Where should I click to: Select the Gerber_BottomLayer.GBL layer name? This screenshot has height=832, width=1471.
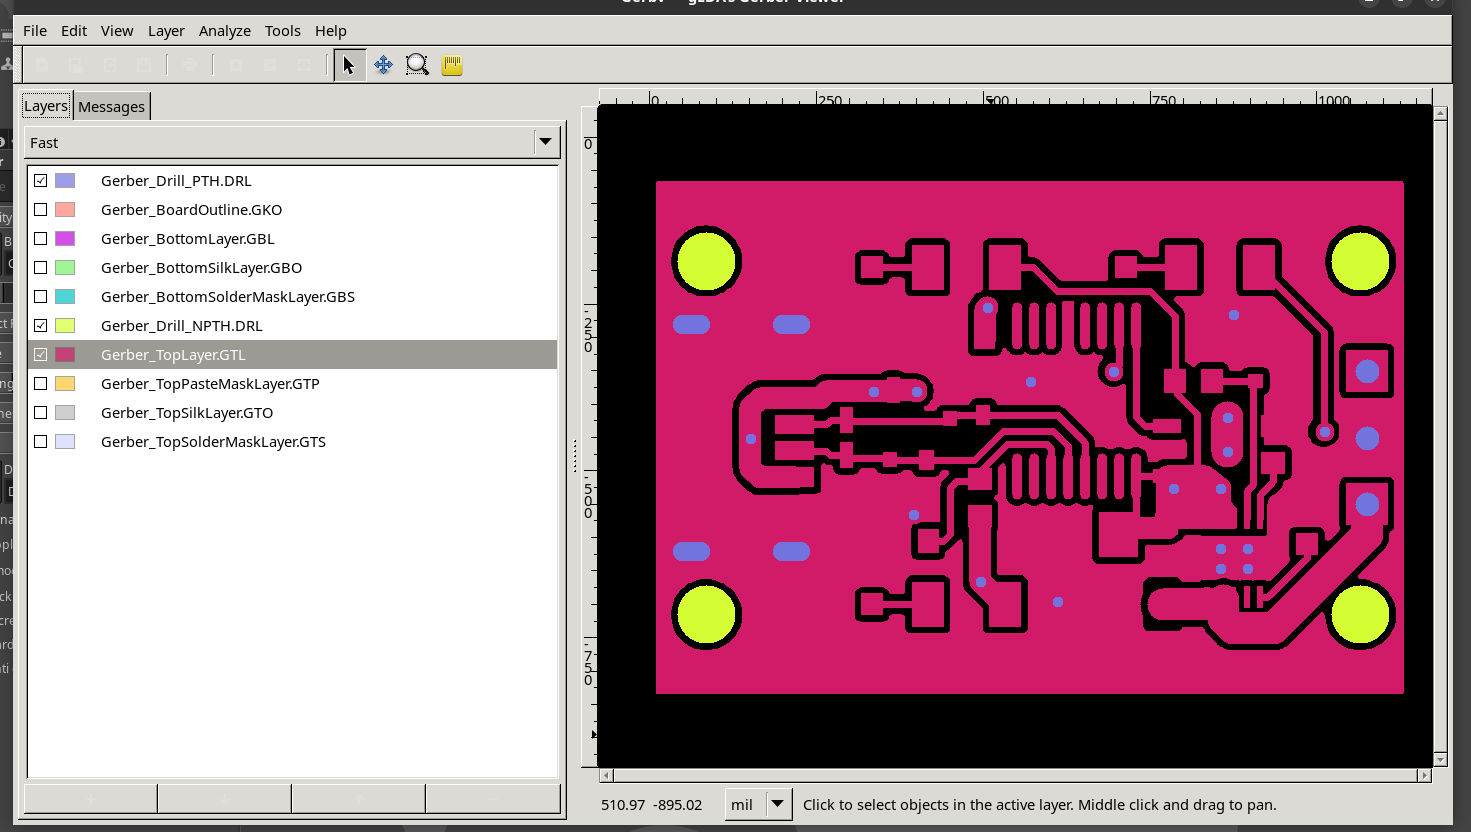point(187,239)
